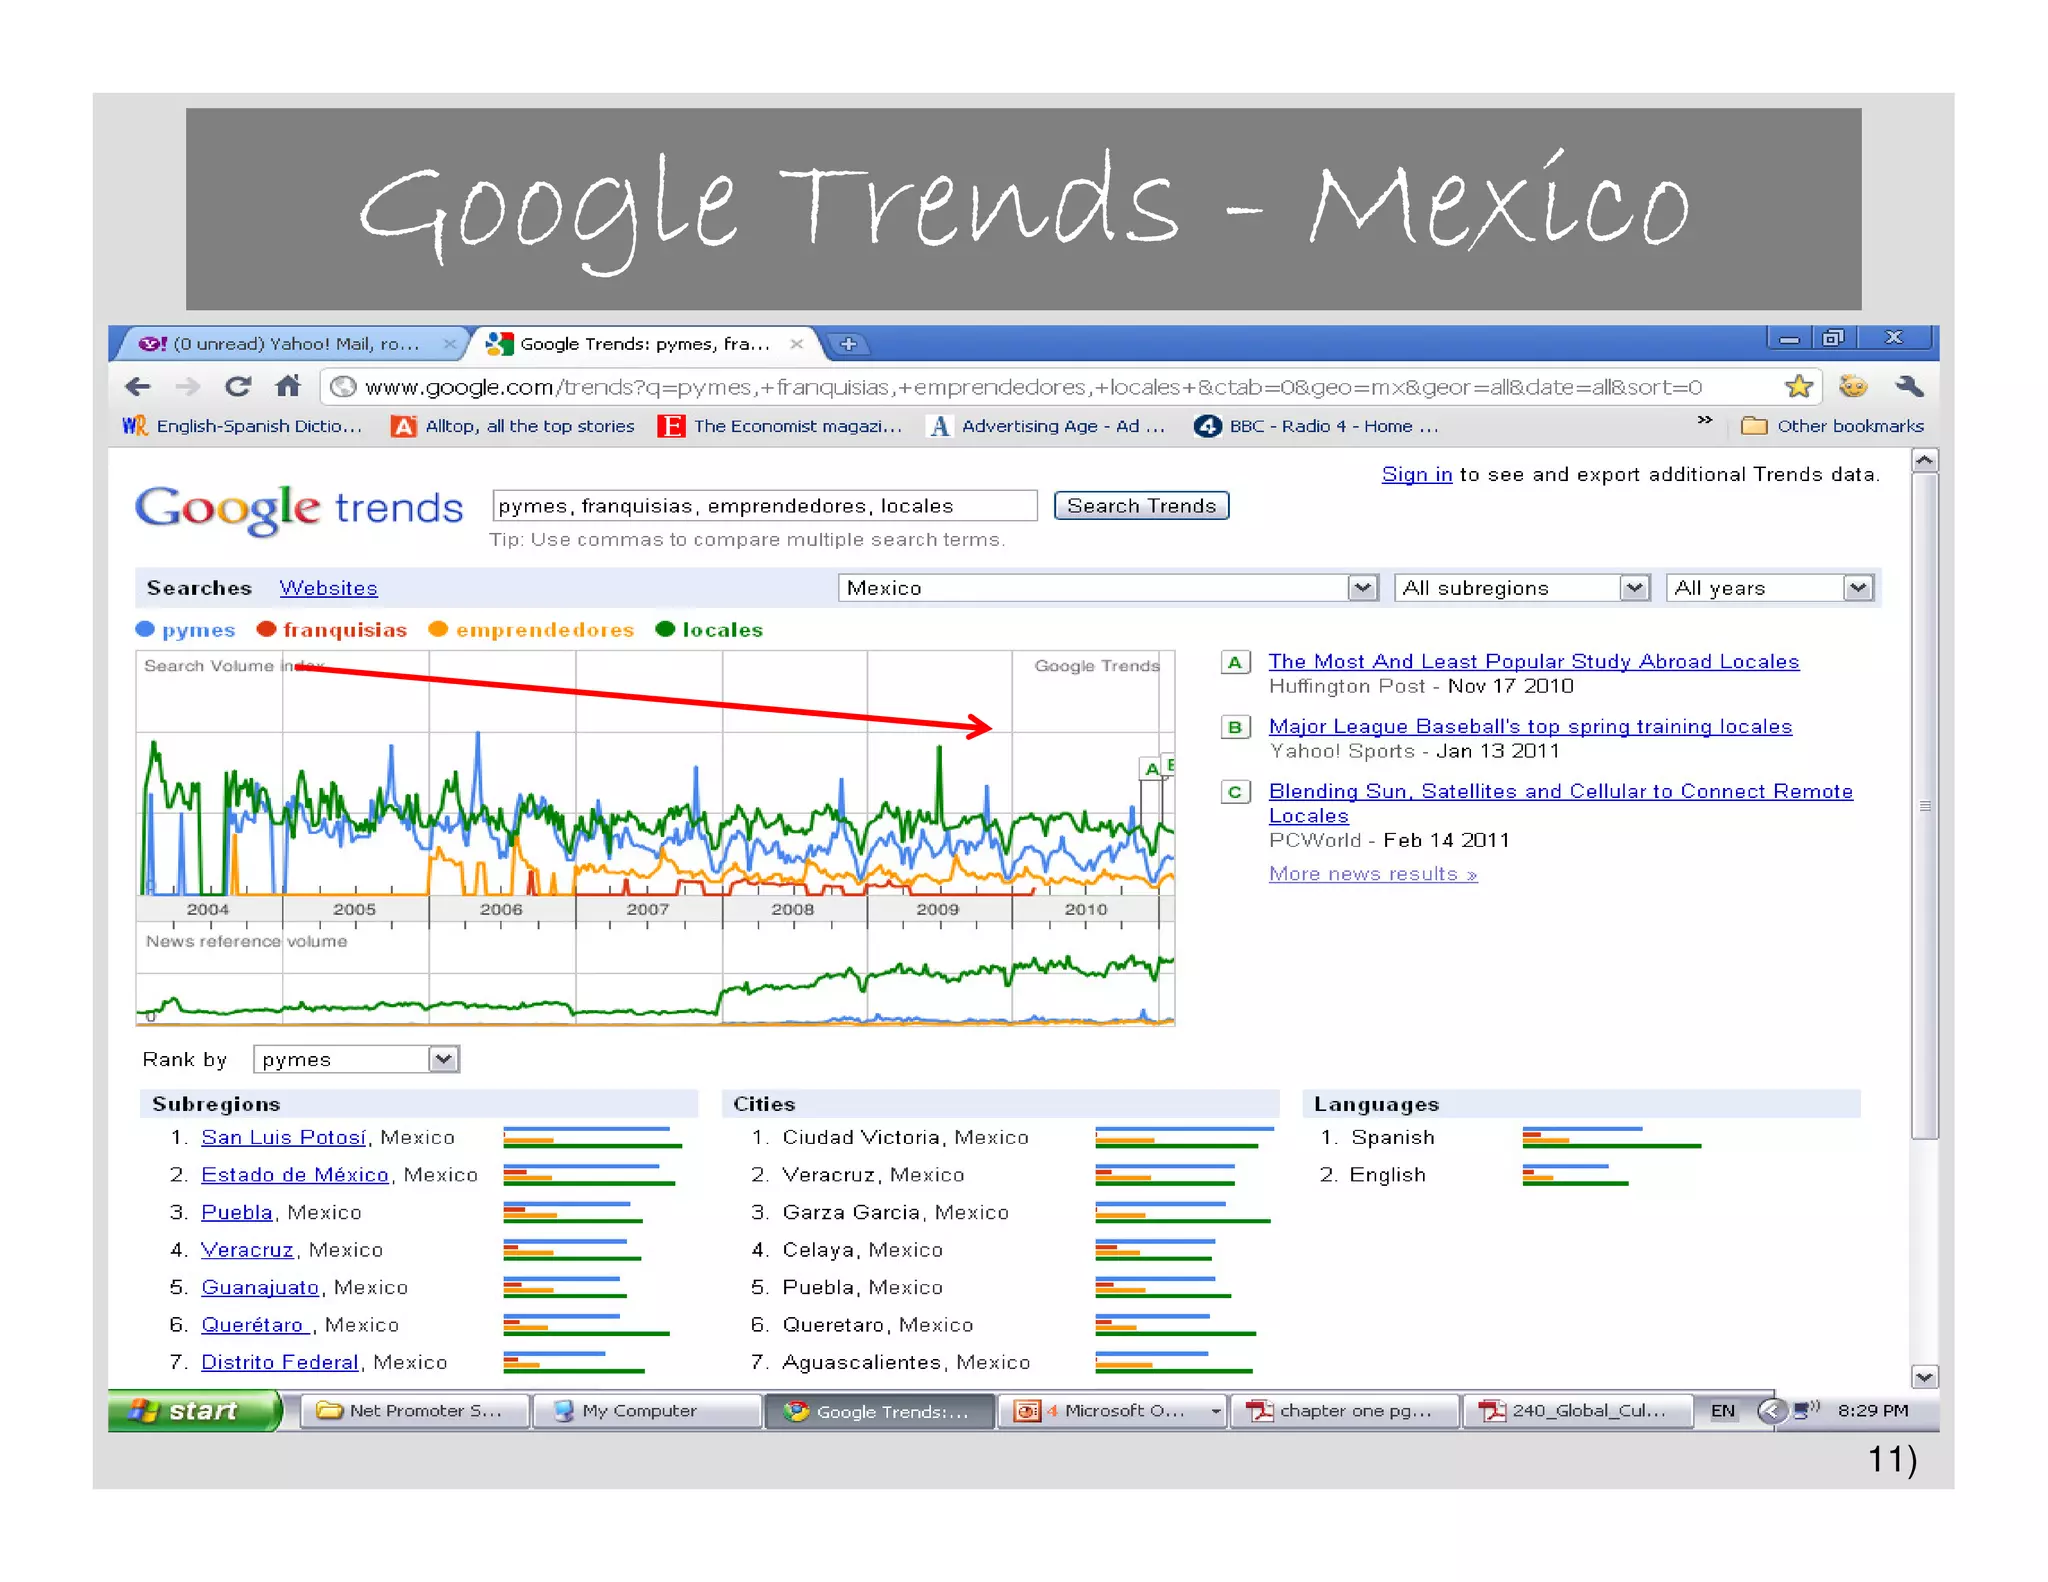The height and width of the screenshot is (1582, 2048).
Task: Click the browser Forward arrow
Action: 188,387
